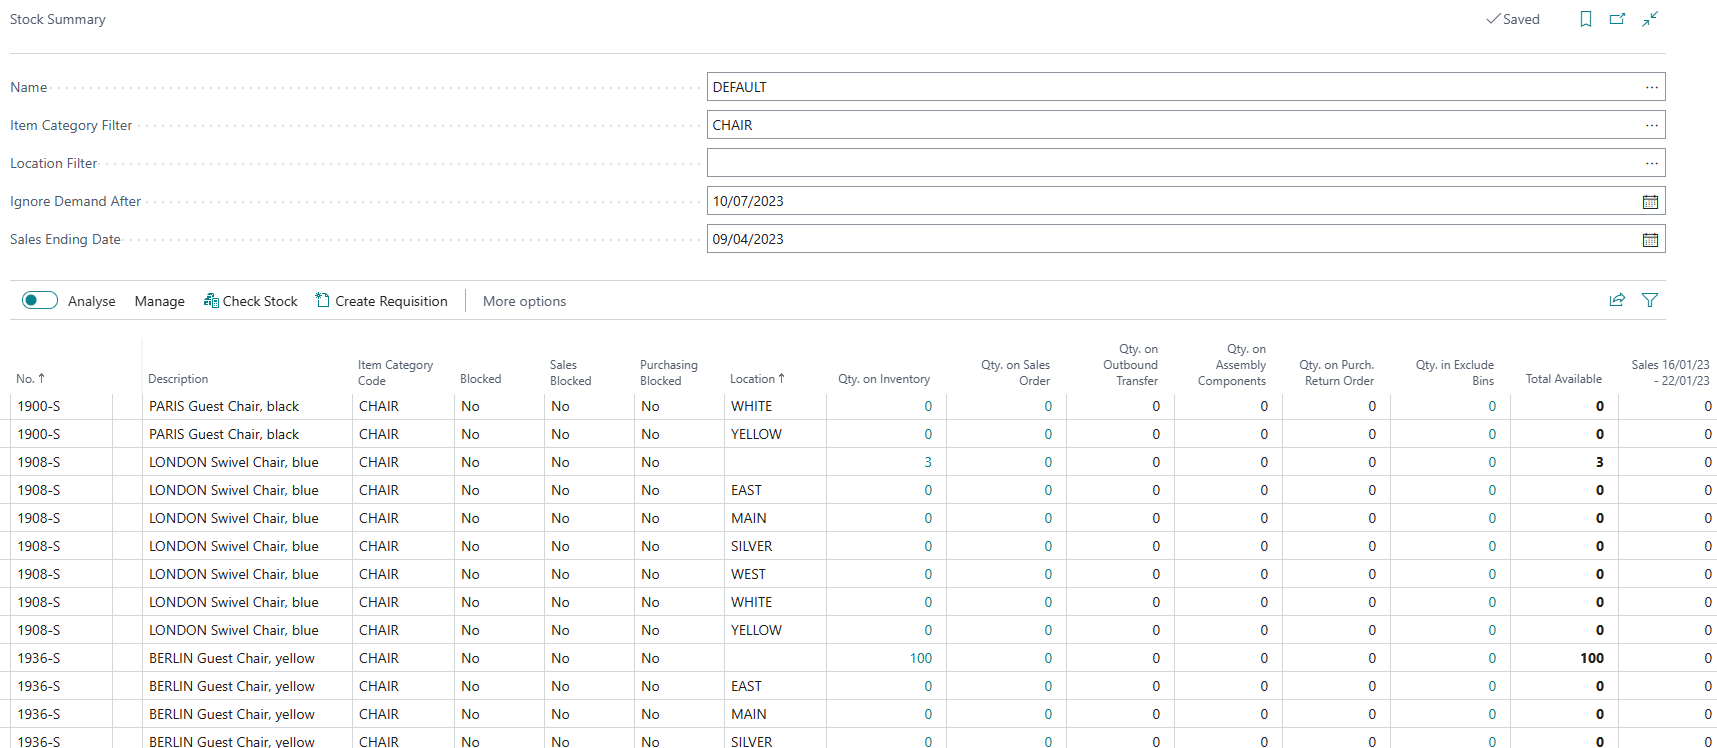Image resolution: width=1717 pixels, height=748 pixels.
Task: Click the share icon above the table
Action: tap(1617, 300)
